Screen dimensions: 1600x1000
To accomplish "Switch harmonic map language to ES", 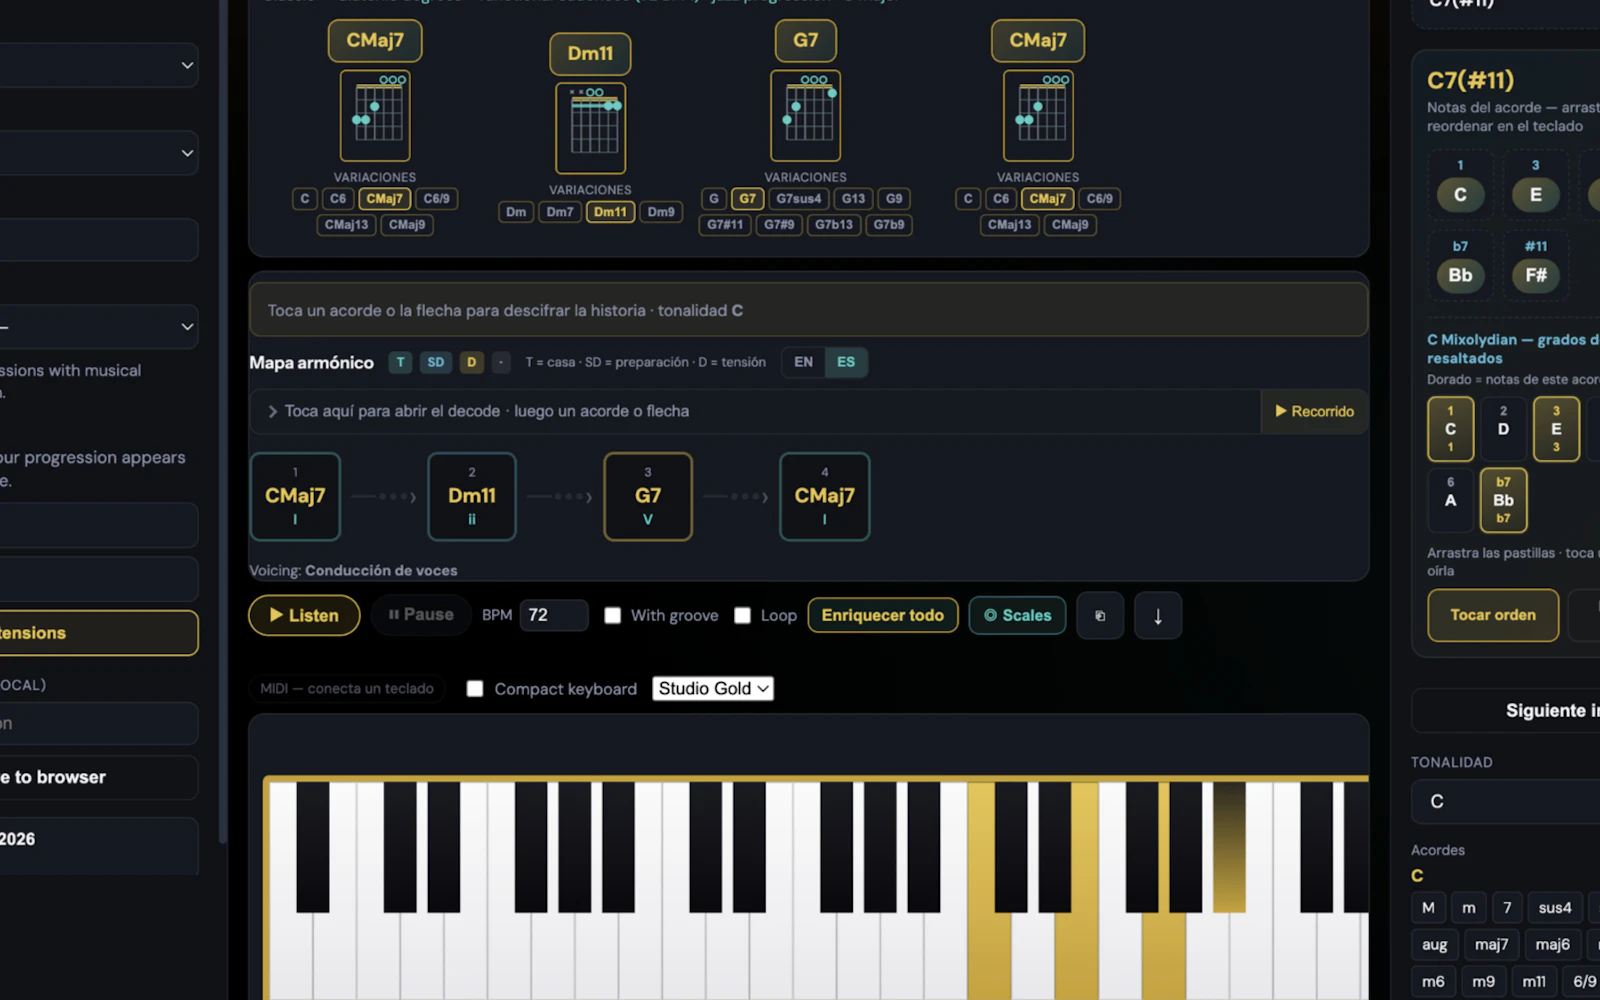I will [846, 362].
